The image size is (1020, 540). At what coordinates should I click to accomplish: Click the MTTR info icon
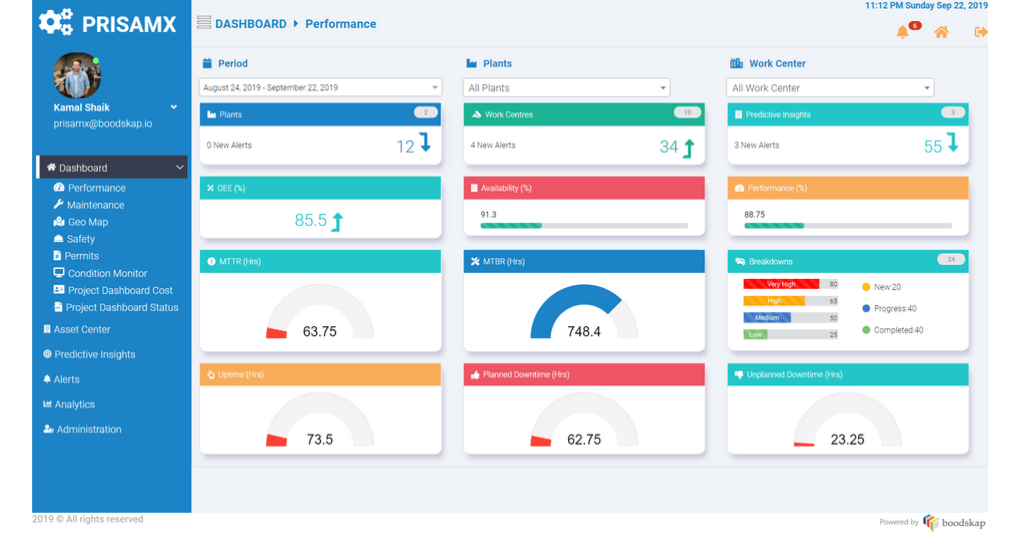pyautogui.click(x=211, y=262)
